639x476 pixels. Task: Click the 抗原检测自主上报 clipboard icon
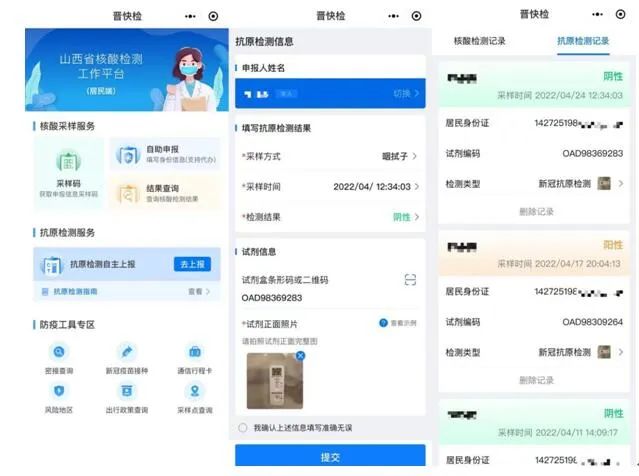pyautogui.click(x=52, y=265)
